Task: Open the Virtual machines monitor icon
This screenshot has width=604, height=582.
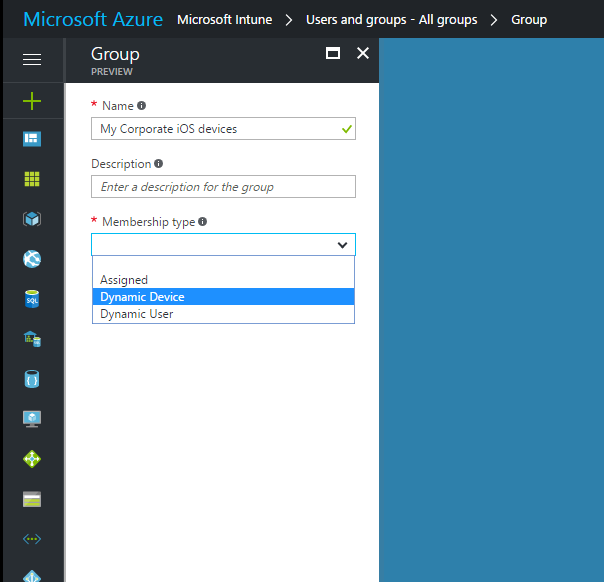Action: [32, 419]
